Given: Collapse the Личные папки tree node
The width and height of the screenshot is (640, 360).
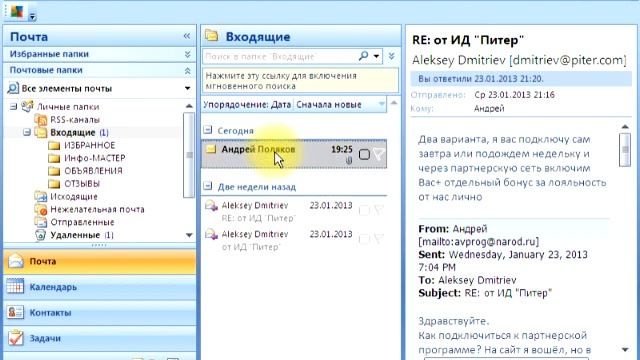Looking at the screenshot, I should [x=13, y=107].
